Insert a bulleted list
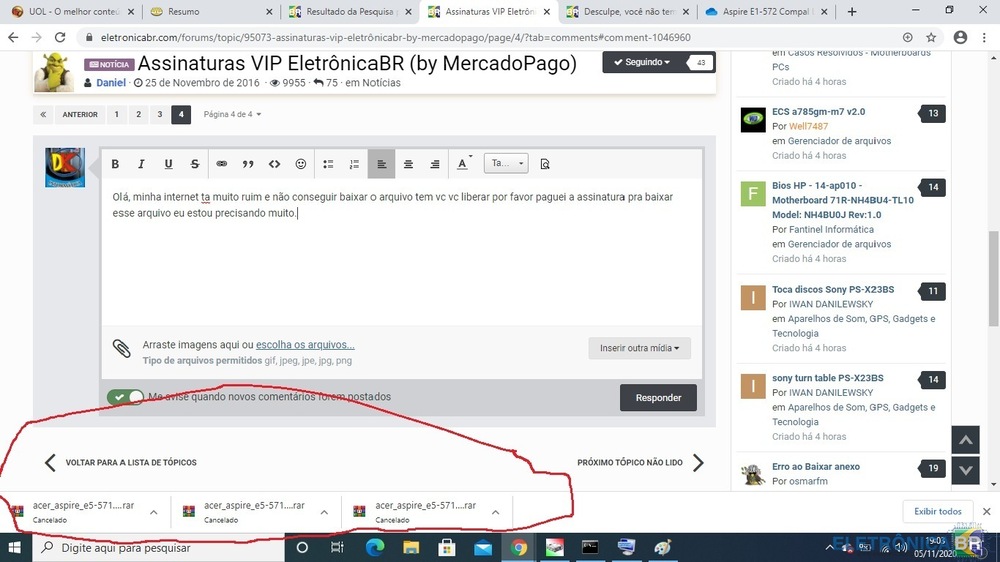This screenshot has width=1000, height=562. pyautogui.click(x=328, y=164)
